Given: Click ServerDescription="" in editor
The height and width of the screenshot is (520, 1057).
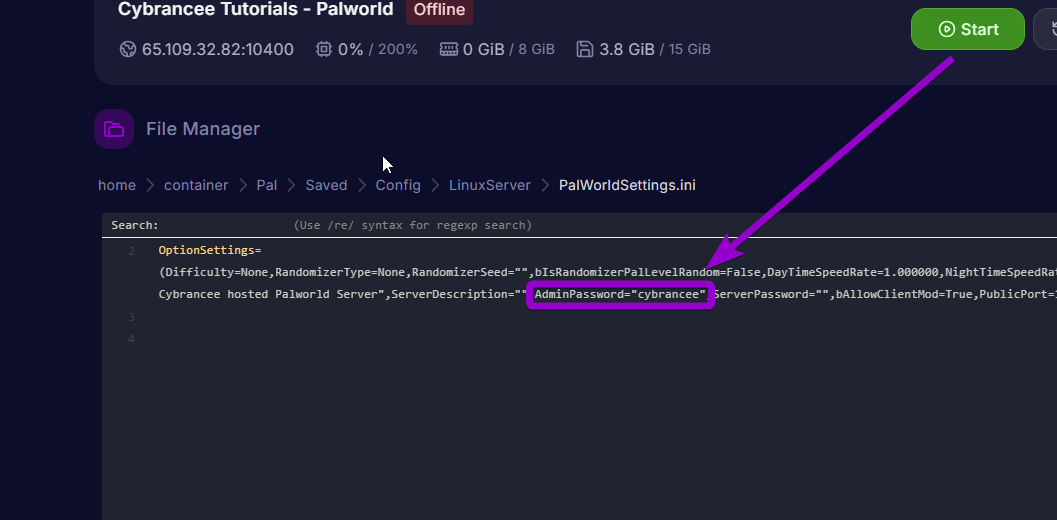Looking at the screenshot, I should [x=458, y=294].
